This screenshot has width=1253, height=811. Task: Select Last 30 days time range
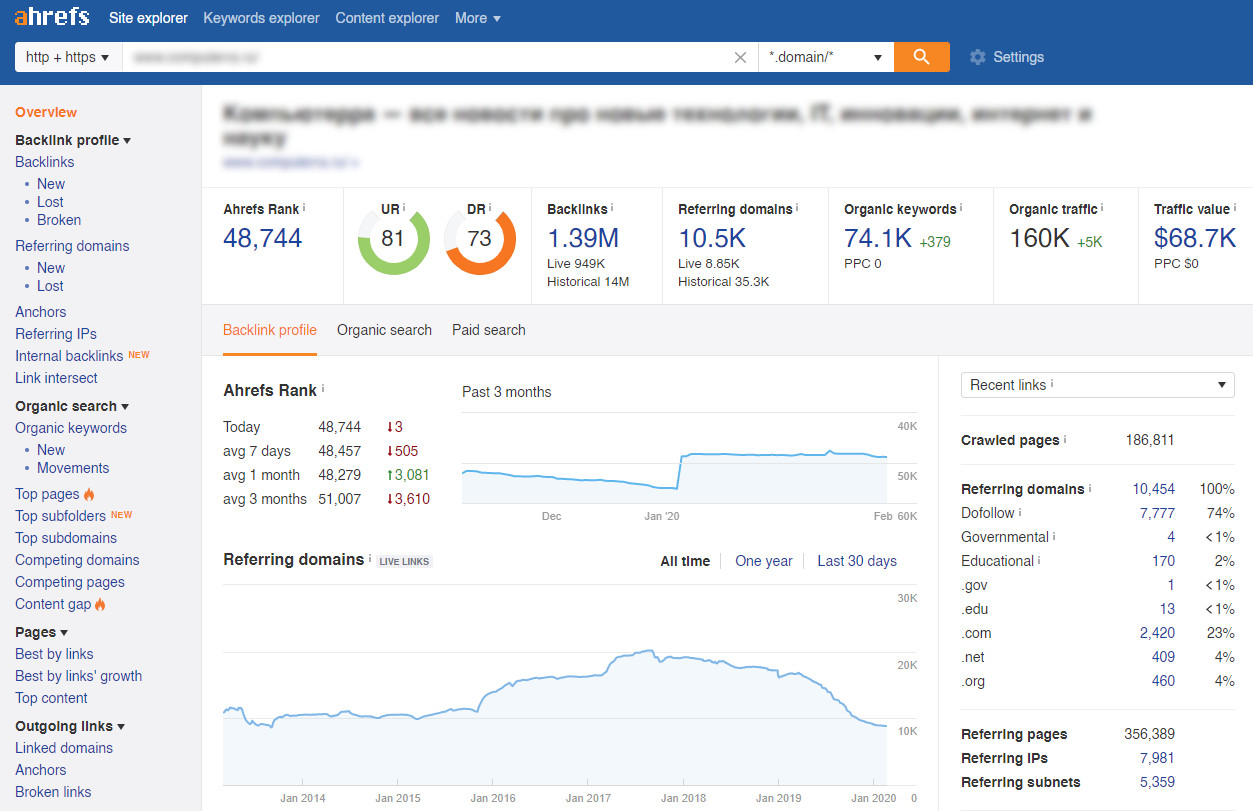856,561
